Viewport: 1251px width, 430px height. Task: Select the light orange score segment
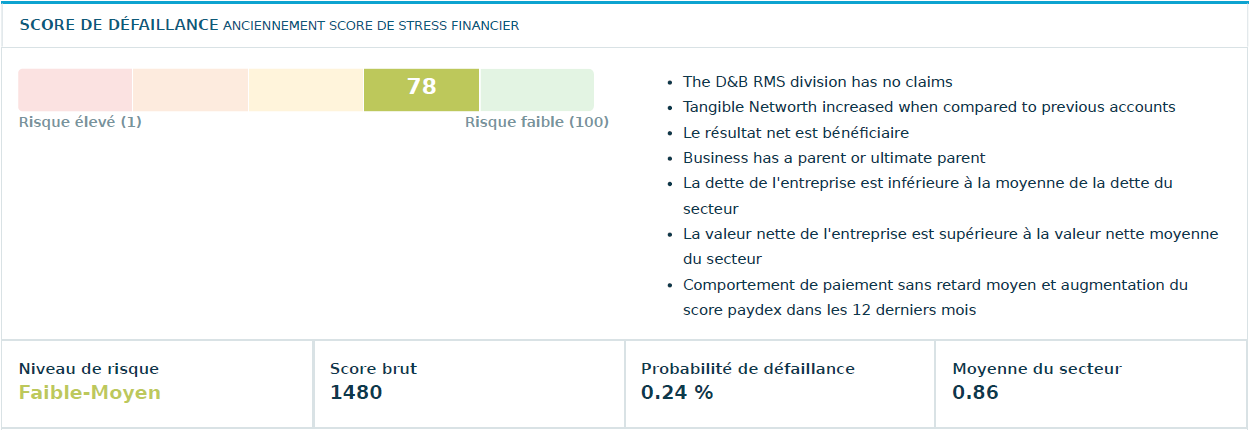(190, 90)
